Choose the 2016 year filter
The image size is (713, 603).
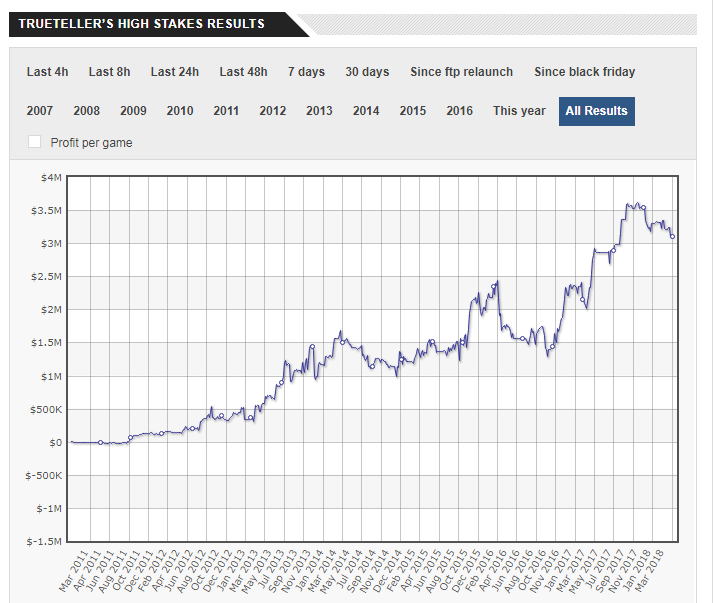[x=460, y=111]
